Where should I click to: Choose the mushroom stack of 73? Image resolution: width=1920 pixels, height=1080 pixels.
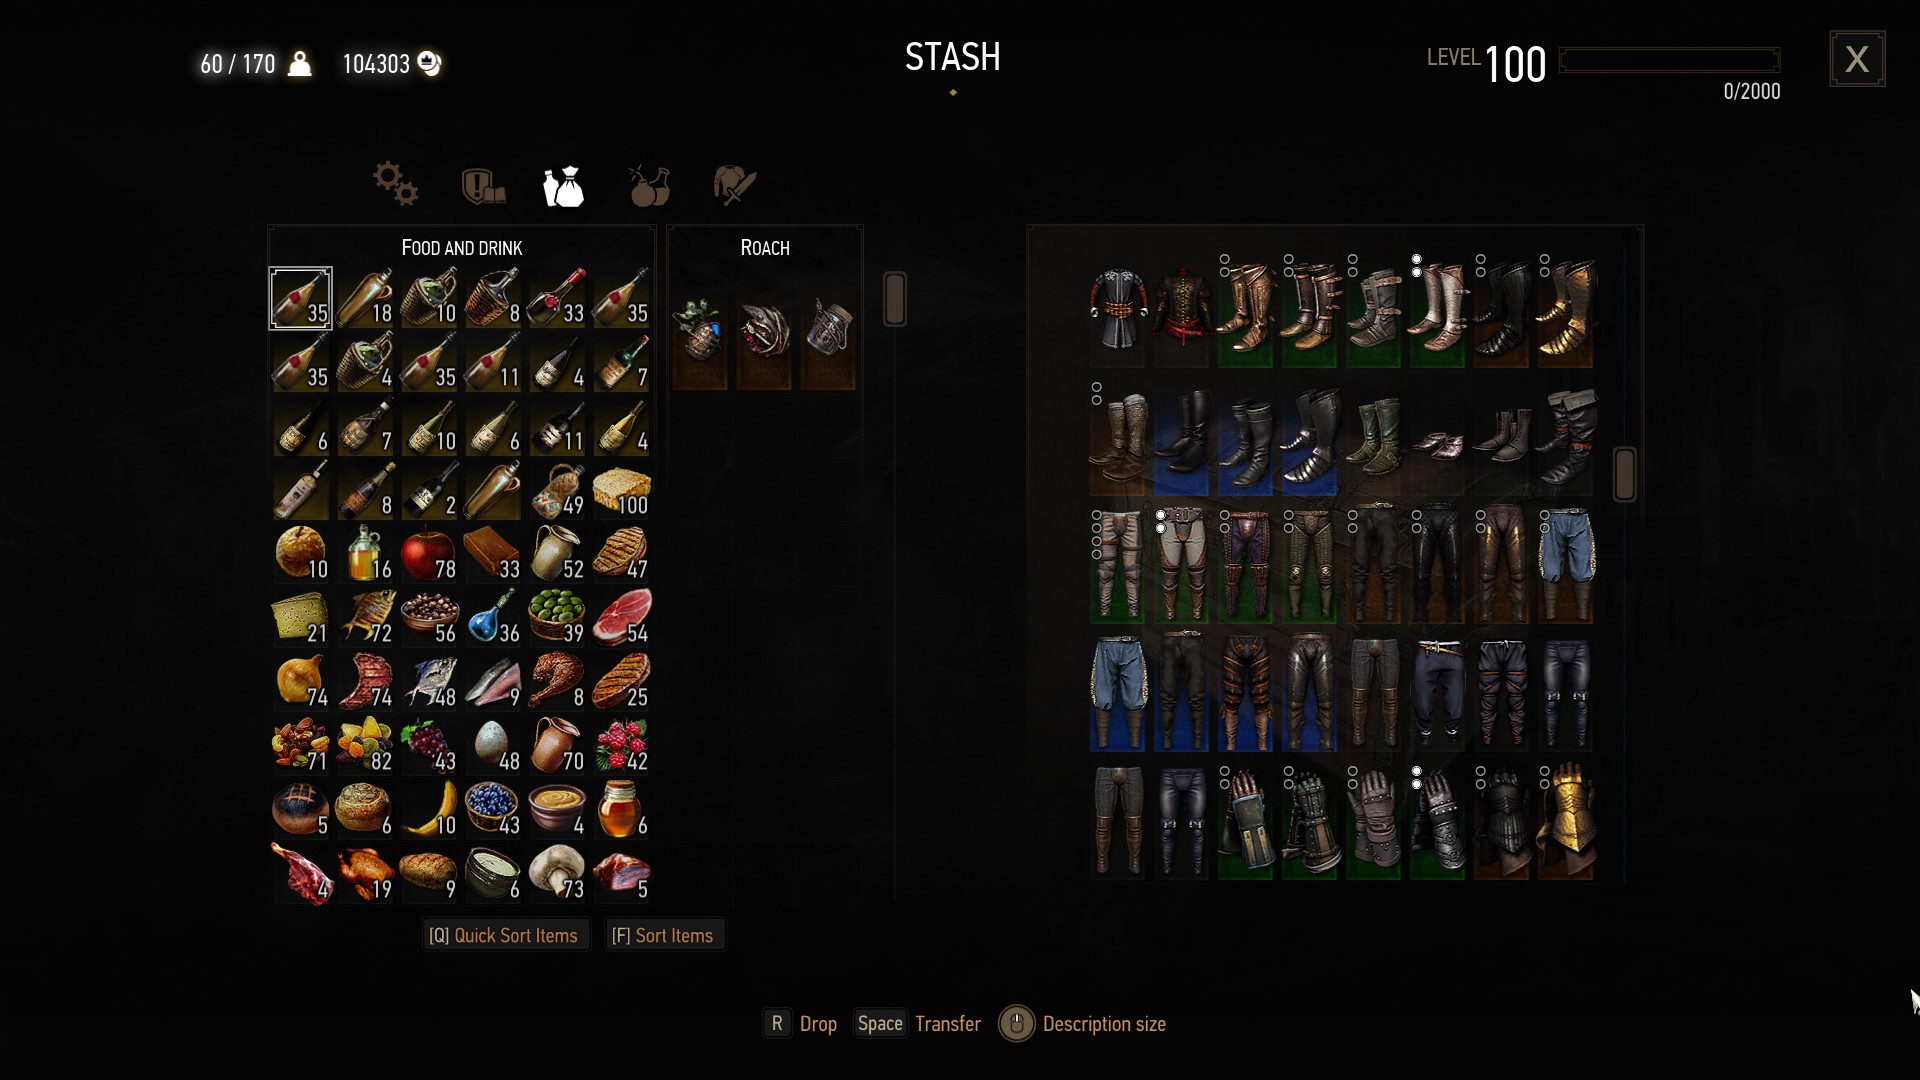tap(557, 874)
